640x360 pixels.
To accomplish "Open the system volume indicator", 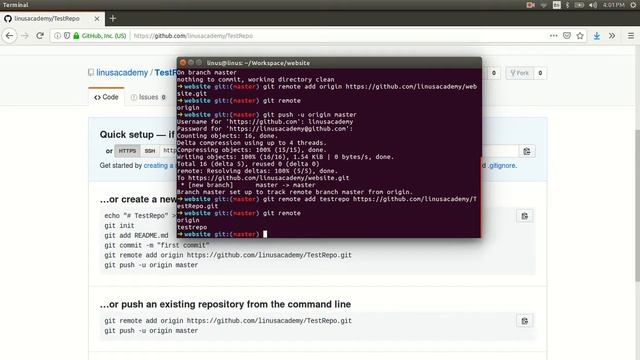I will [593, 5].
